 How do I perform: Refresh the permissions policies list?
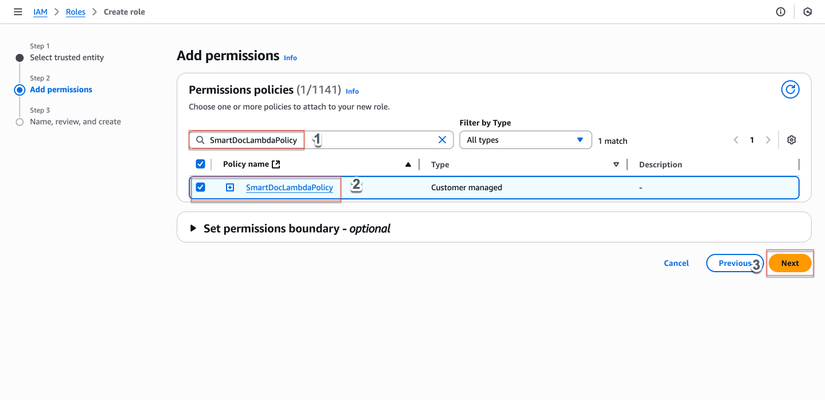(x=790, y=90)
